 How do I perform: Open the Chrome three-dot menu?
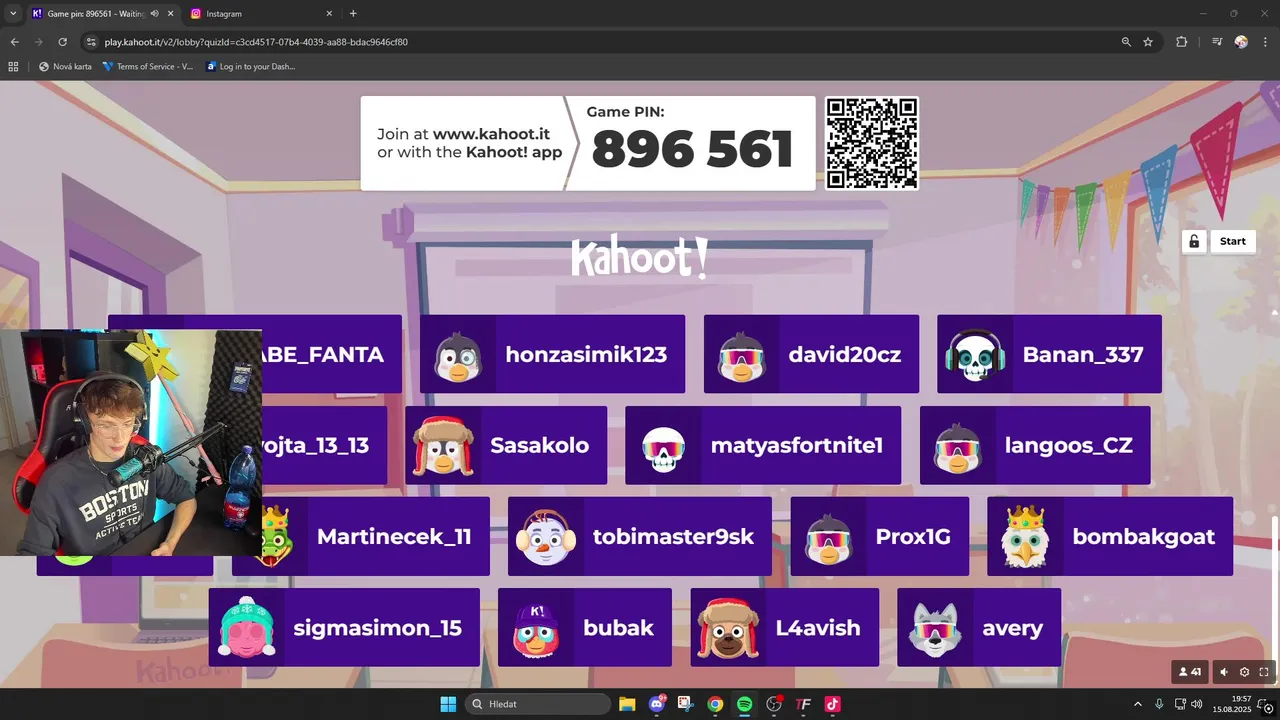click(x=1265, y=42)
